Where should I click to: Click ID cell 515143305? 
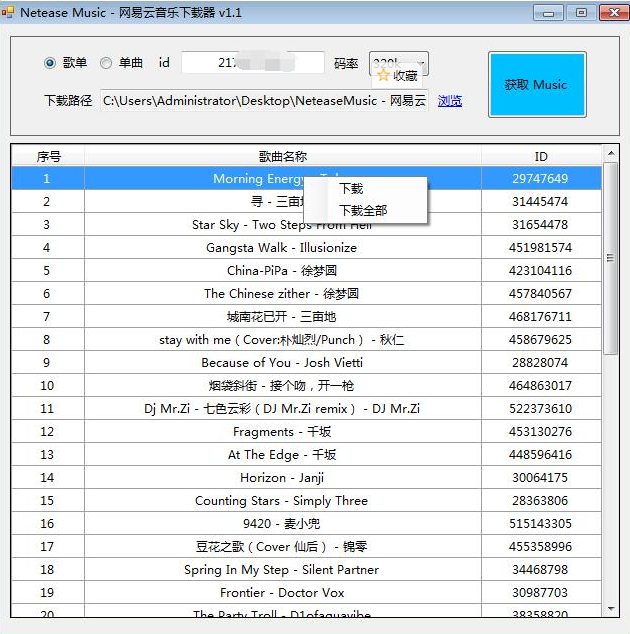(x=541, y=524)
